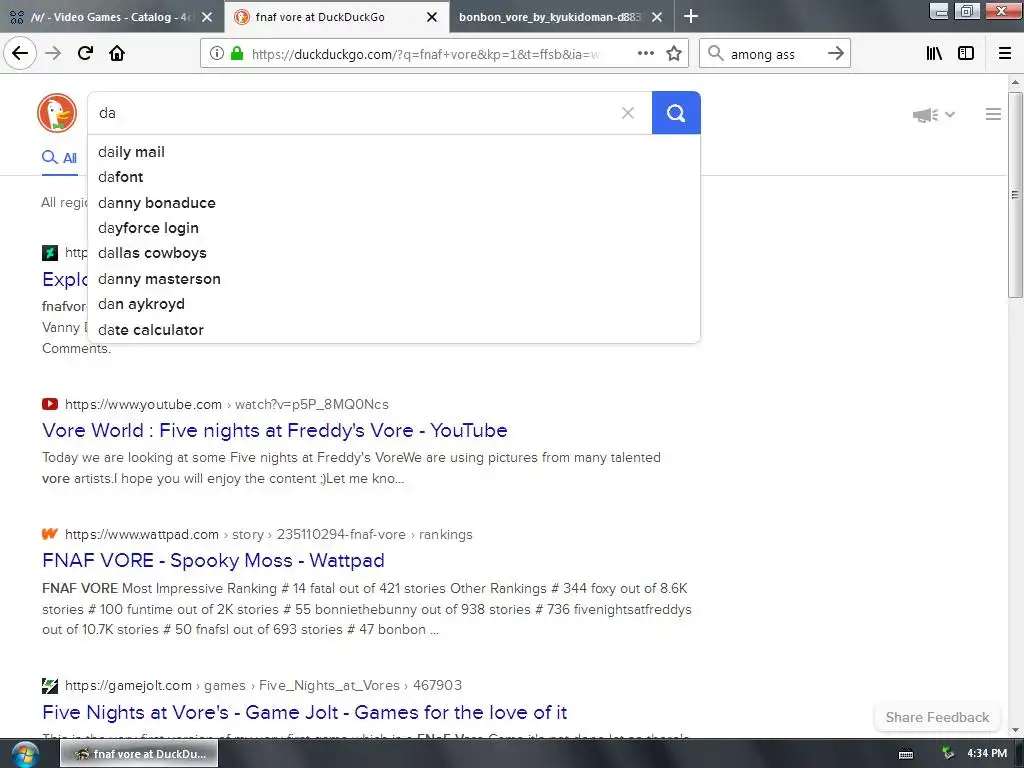1024x768 pixels.
Task: Click the network tray icon
Action: point(947,754)
